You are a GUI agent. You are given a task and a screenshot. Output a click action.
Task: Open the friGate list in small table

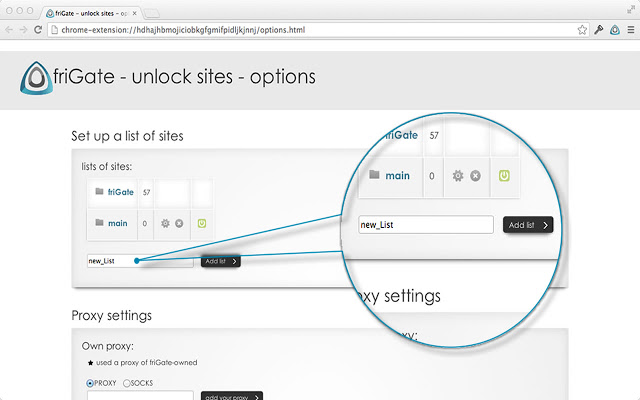120,192
